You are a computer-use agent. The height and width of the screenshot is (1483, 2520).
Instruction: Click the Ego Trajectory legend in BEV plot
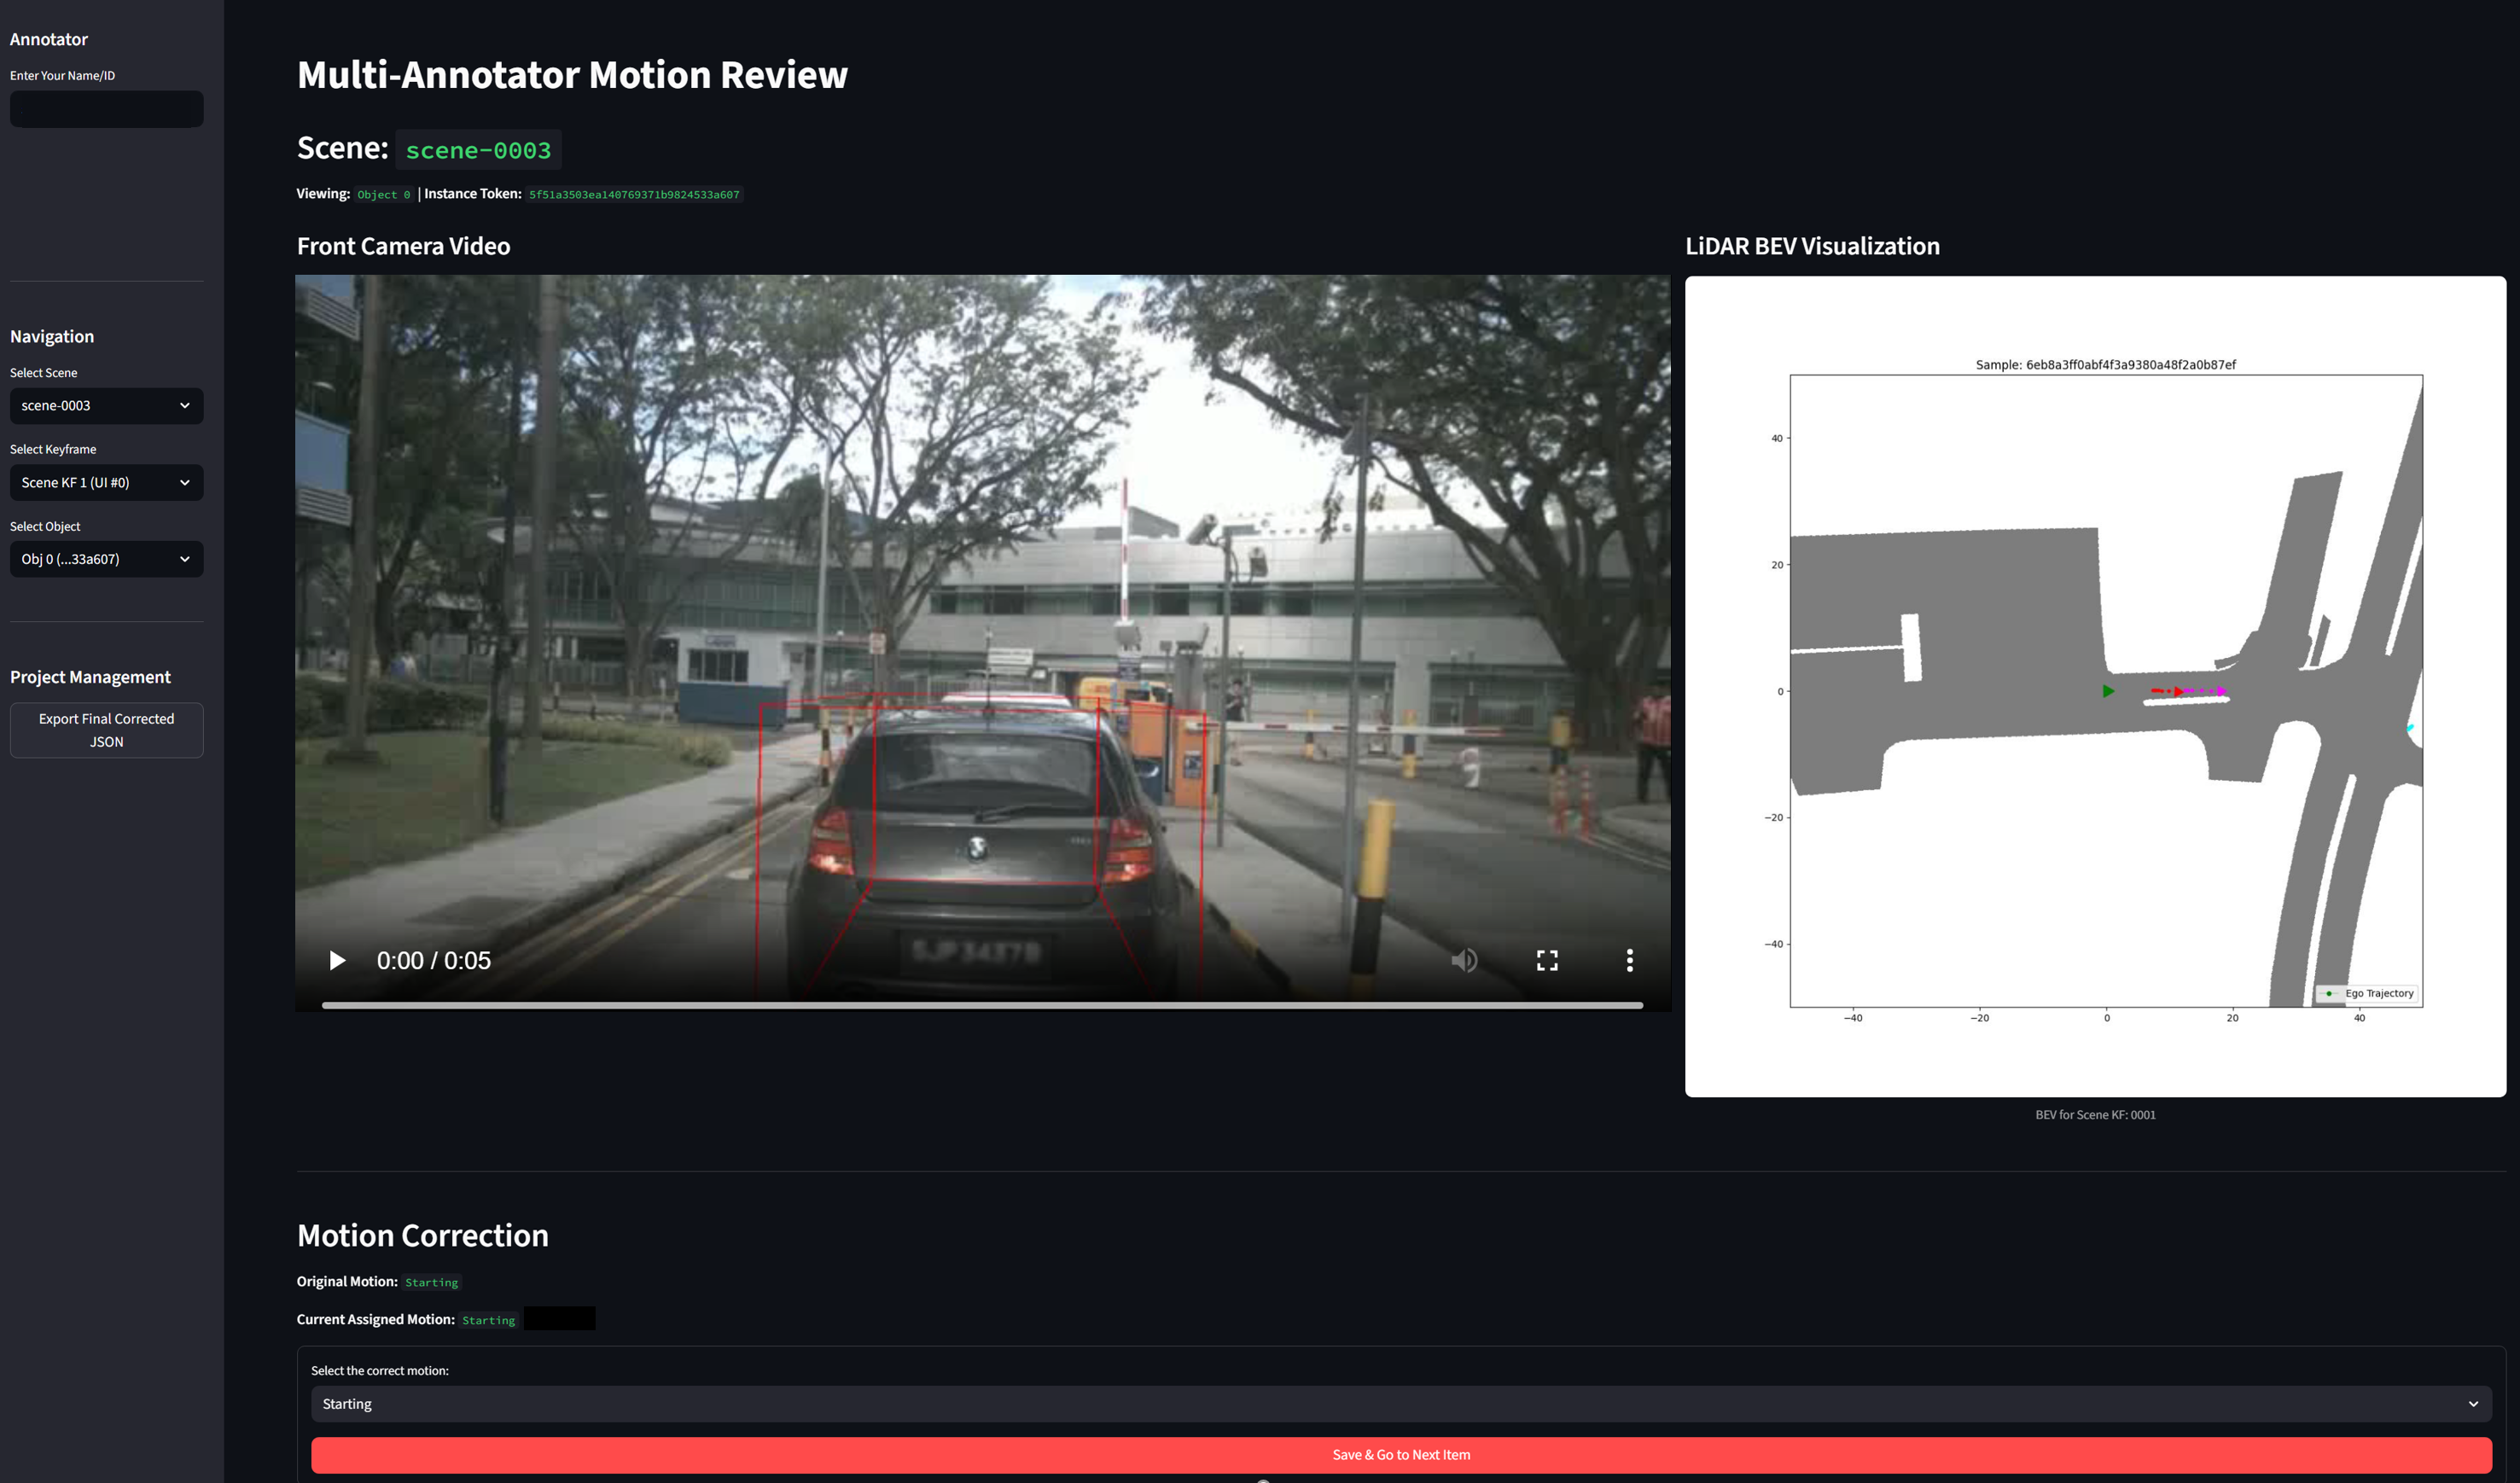click(x=2367, y=993)
